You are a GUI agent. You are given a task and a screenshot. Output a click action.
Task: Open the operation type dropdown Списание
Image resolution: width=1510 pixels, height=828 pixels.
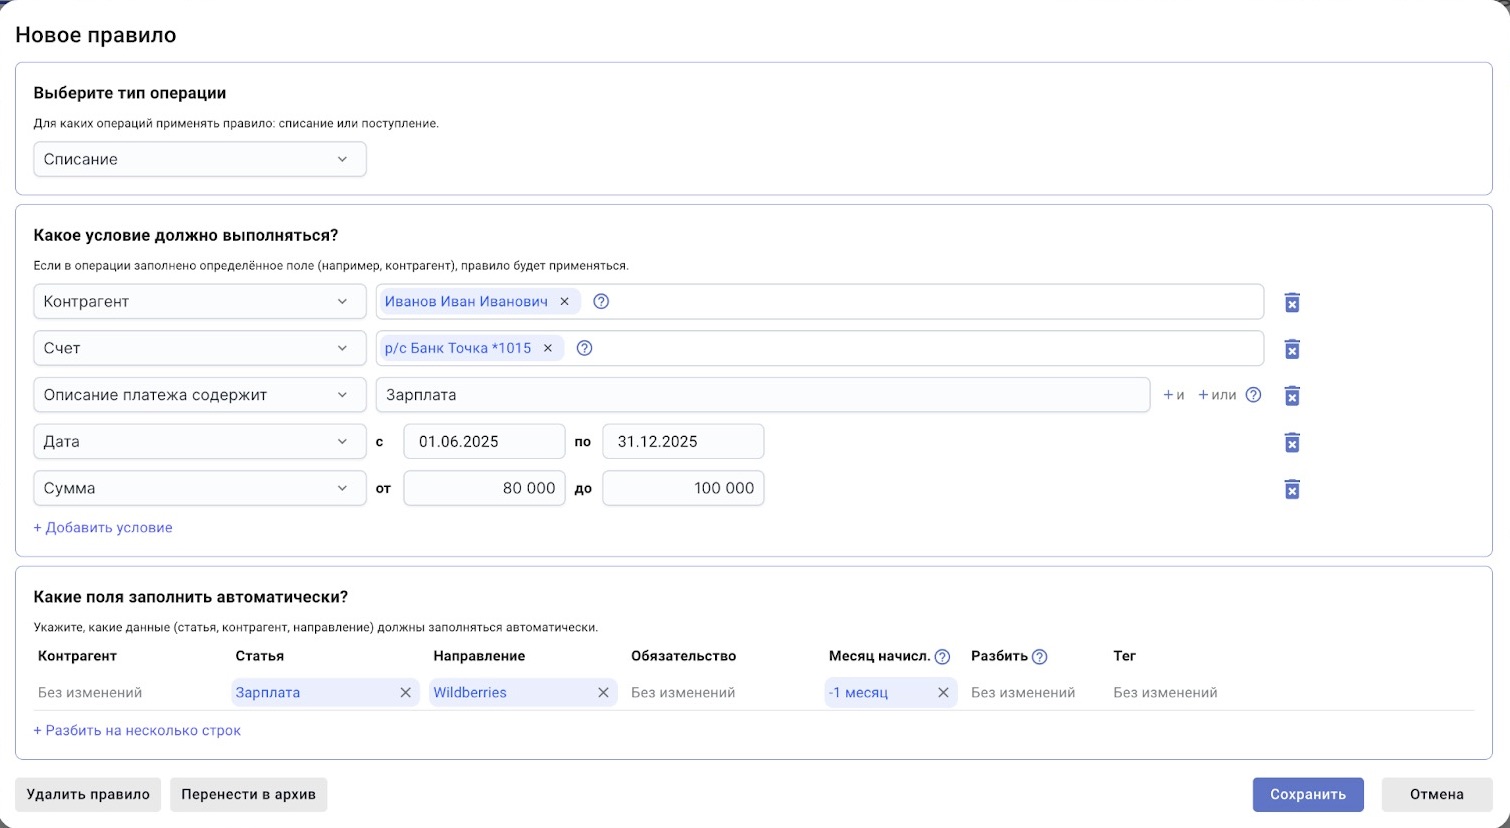tap(199, 159)
